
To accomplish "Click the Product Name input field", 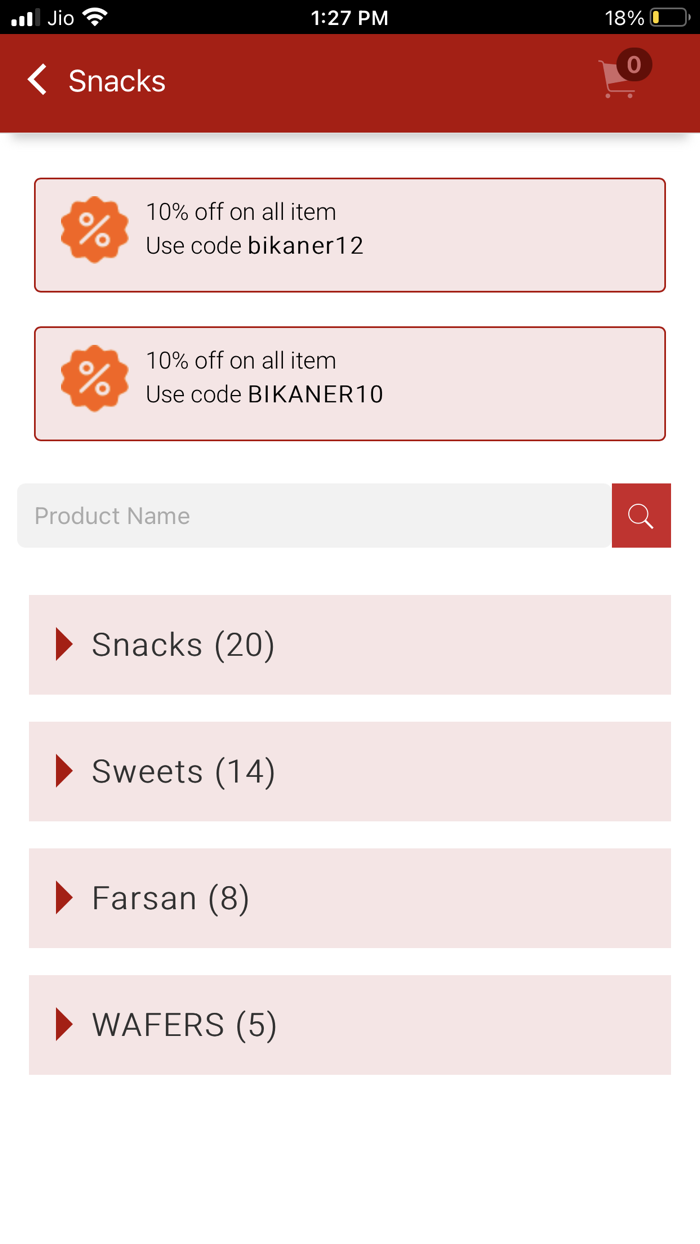I will point(300,515).
